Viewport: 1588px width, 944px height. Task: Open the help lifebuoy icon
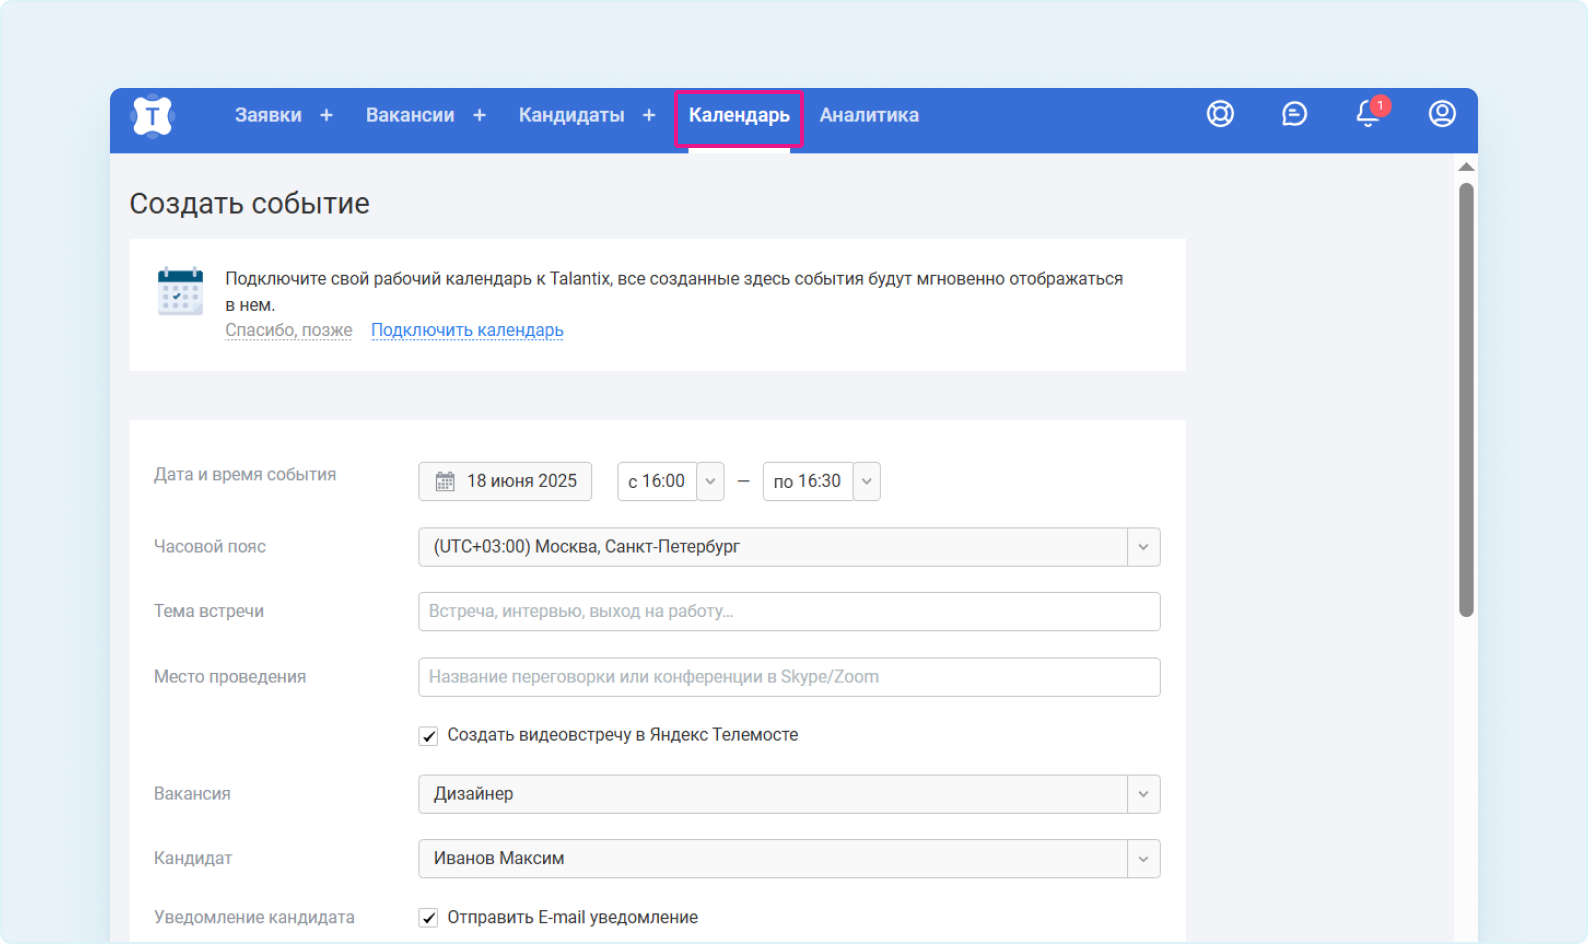coord(1220,114)
